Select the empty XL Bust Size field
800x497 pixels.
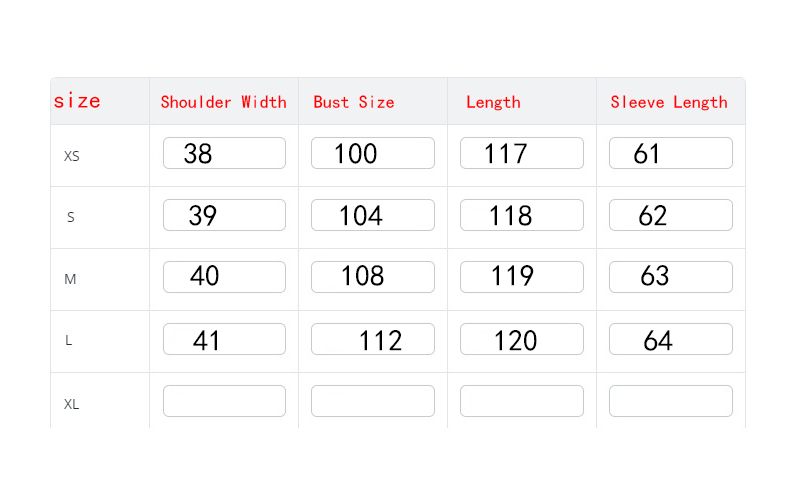point(373,401)
